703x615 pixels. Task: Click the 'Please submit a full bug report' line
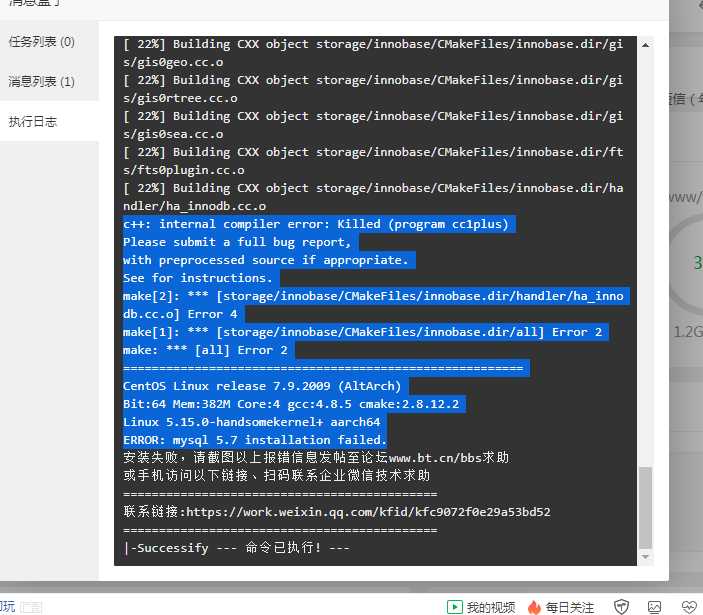(x=237, y=242)
